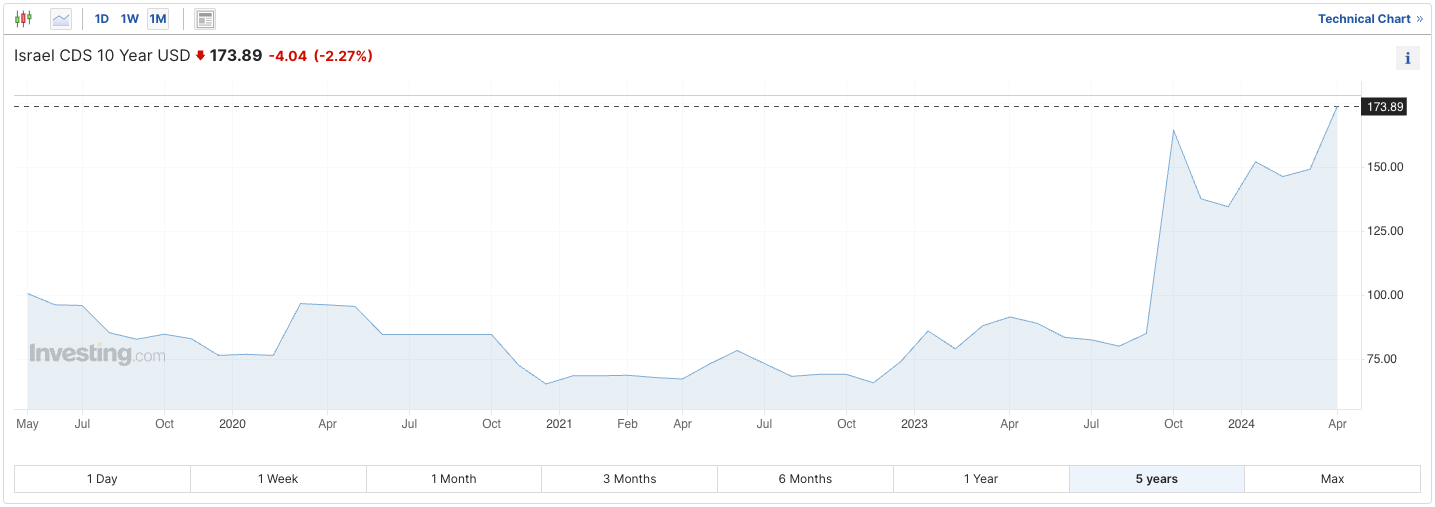Click the October 2023 spike peak on chart
The image size is (1435, 507).
[x=1173, y=130]
